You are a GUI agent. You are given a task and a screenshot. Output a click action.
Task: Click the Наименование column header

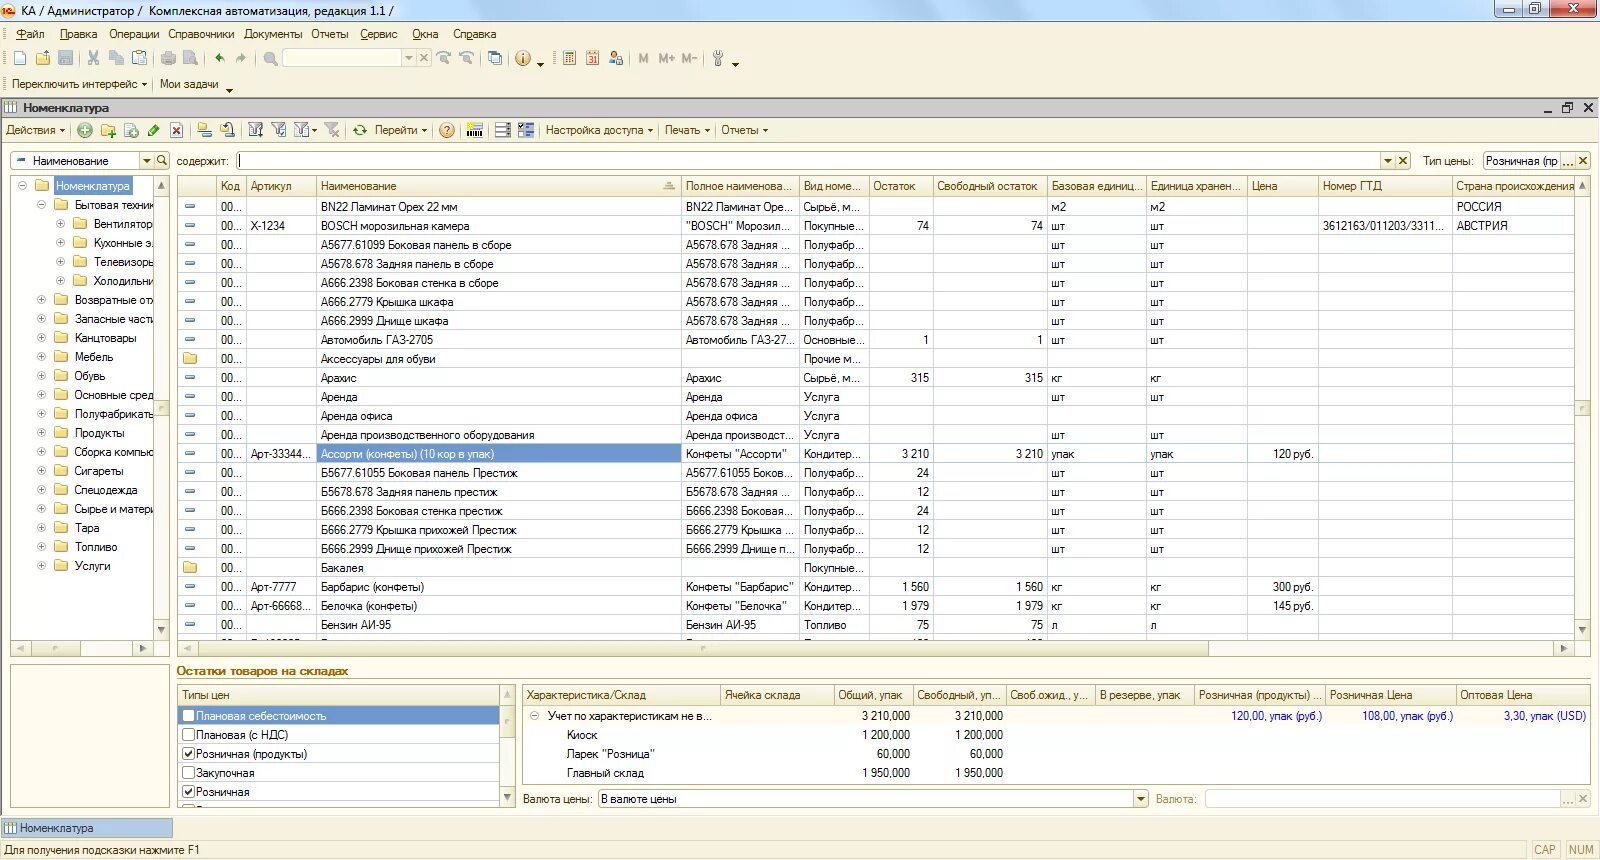tap(498, 186)
